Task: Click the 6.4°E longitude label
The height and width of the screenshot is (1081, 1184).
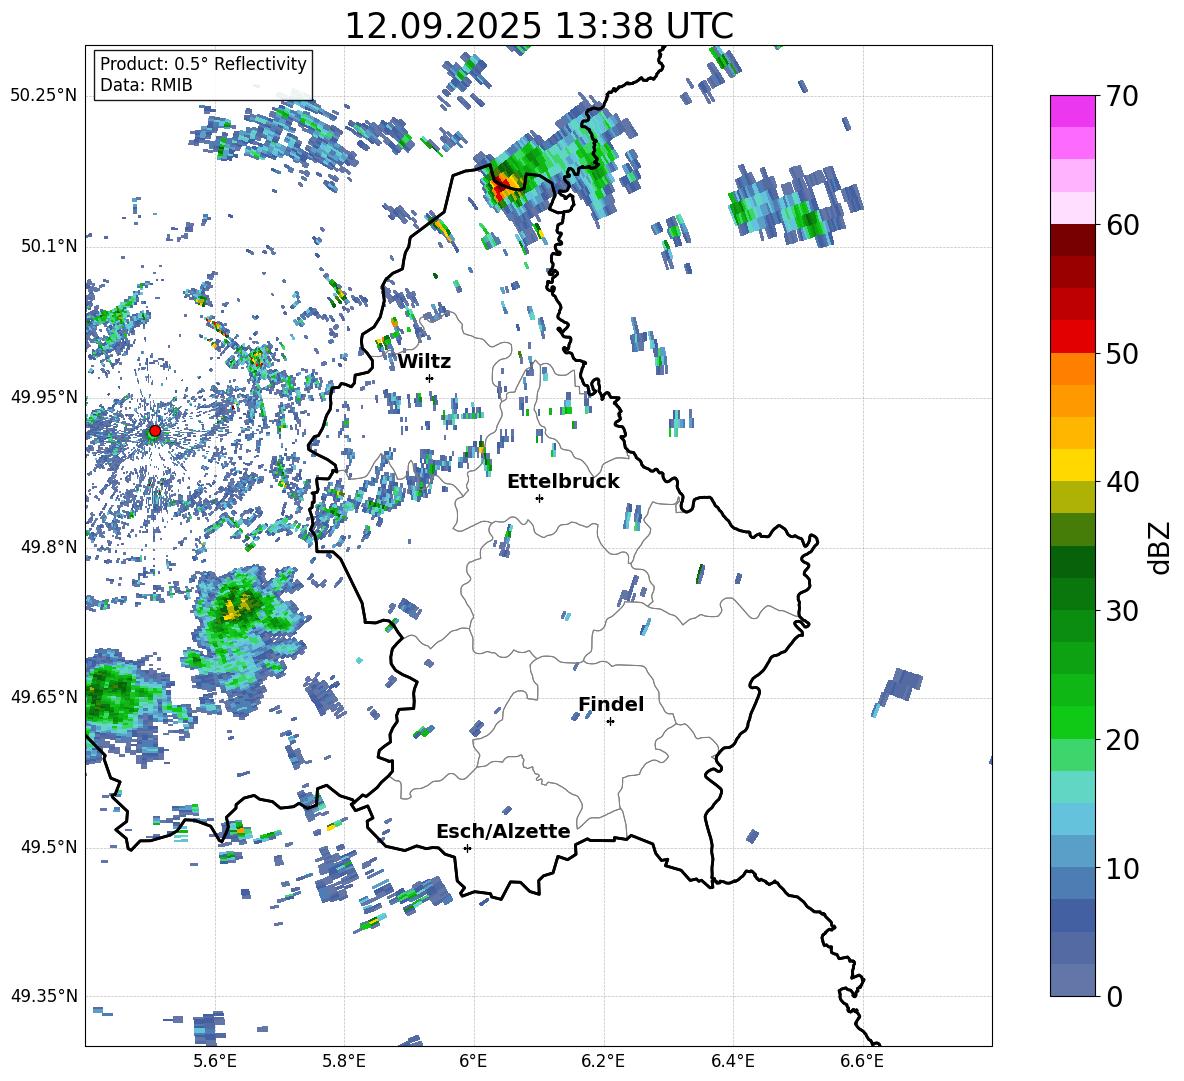Action: coord(732,1061)
